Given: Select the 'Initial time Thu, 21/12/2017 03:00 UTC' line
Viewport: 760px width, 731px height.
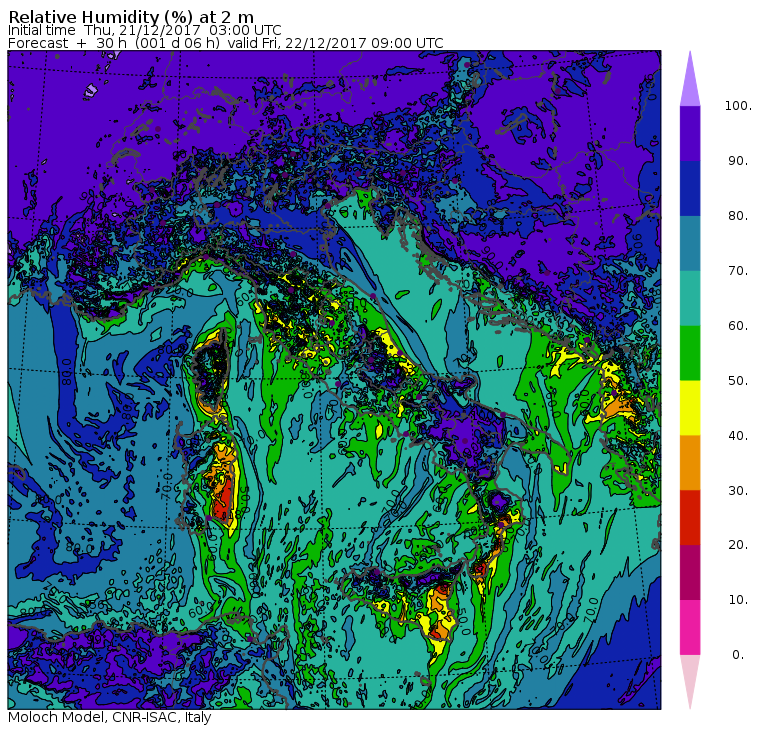Looking at the screenshot, I should click(x=144, y=31).
